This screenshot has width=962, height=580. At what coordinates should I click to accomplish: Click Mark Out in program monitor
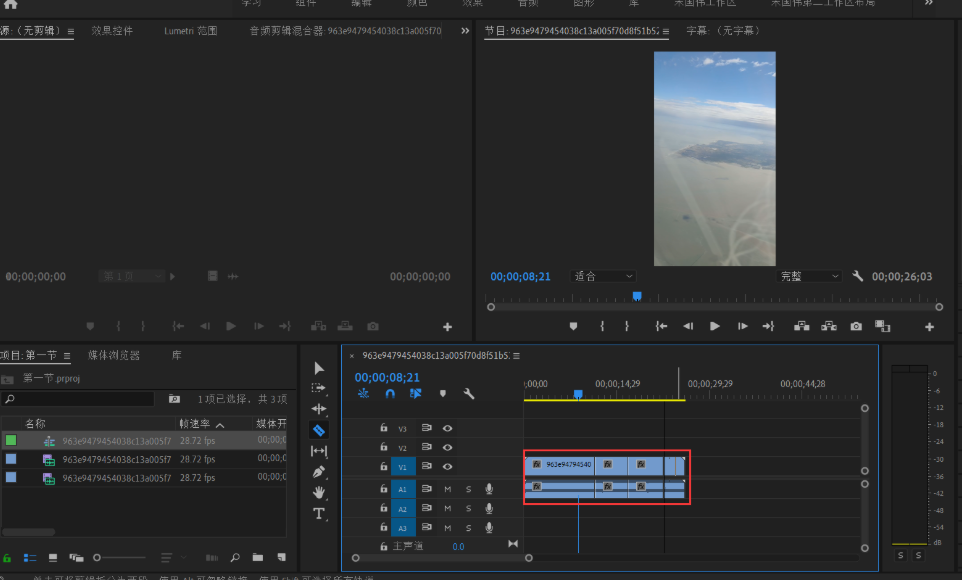(626, 327)
